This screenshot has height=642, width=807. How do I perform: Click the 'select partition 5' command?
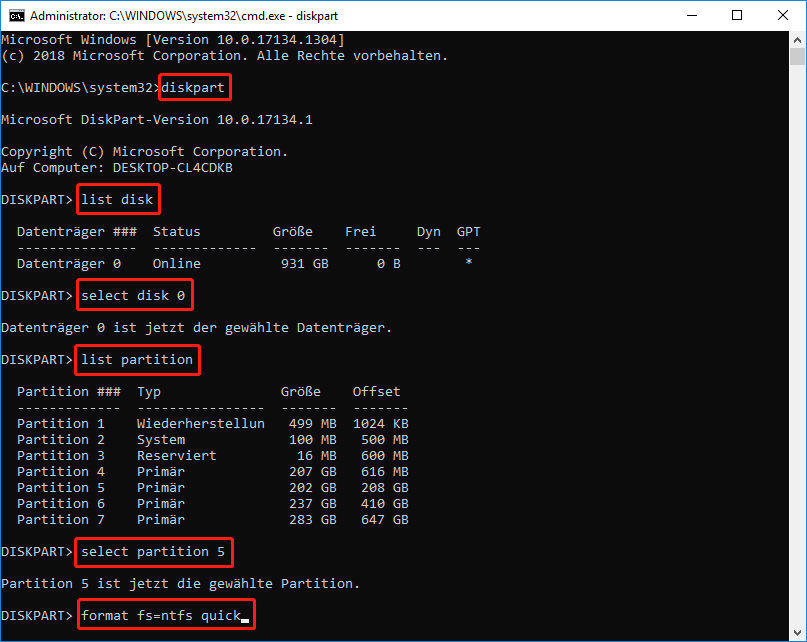(156, 551)
